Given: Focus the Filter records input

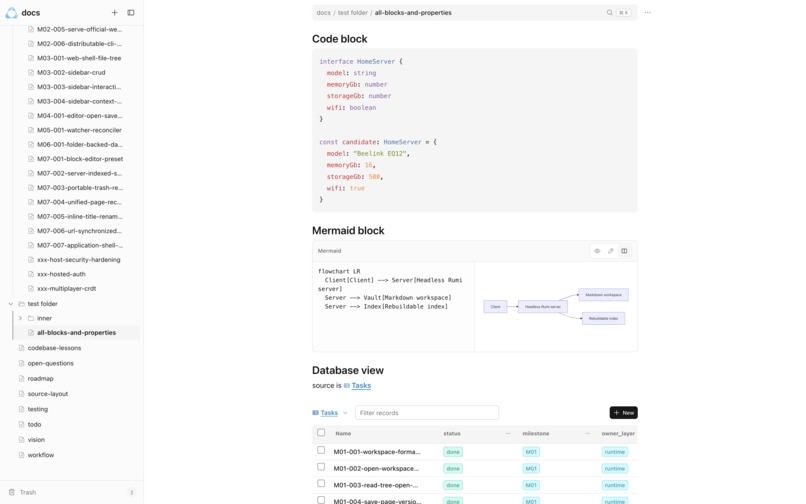Looking at the screenshot, I should [x=427, y=413].
